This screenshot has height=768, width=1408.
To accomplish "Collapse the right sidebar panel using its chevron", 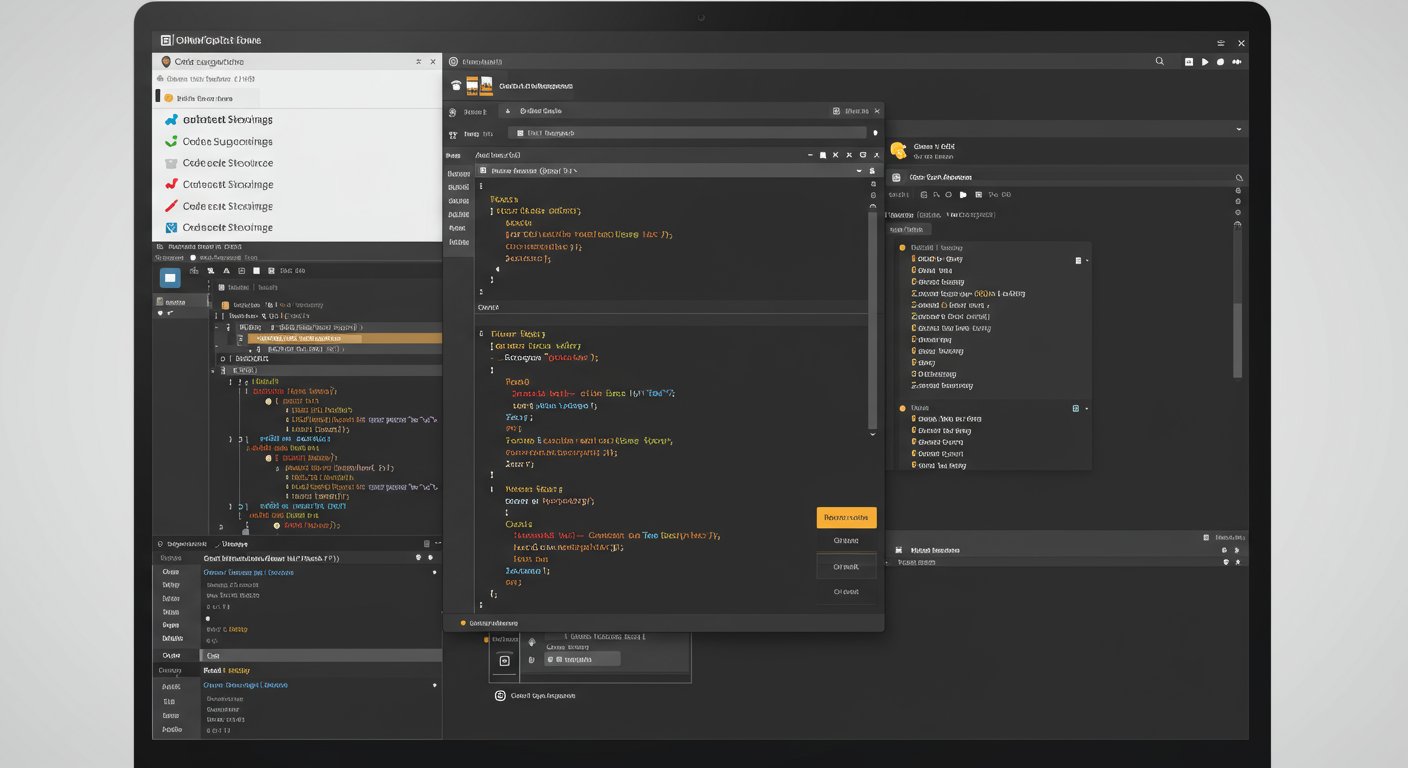I will (x=1239, y=128).
